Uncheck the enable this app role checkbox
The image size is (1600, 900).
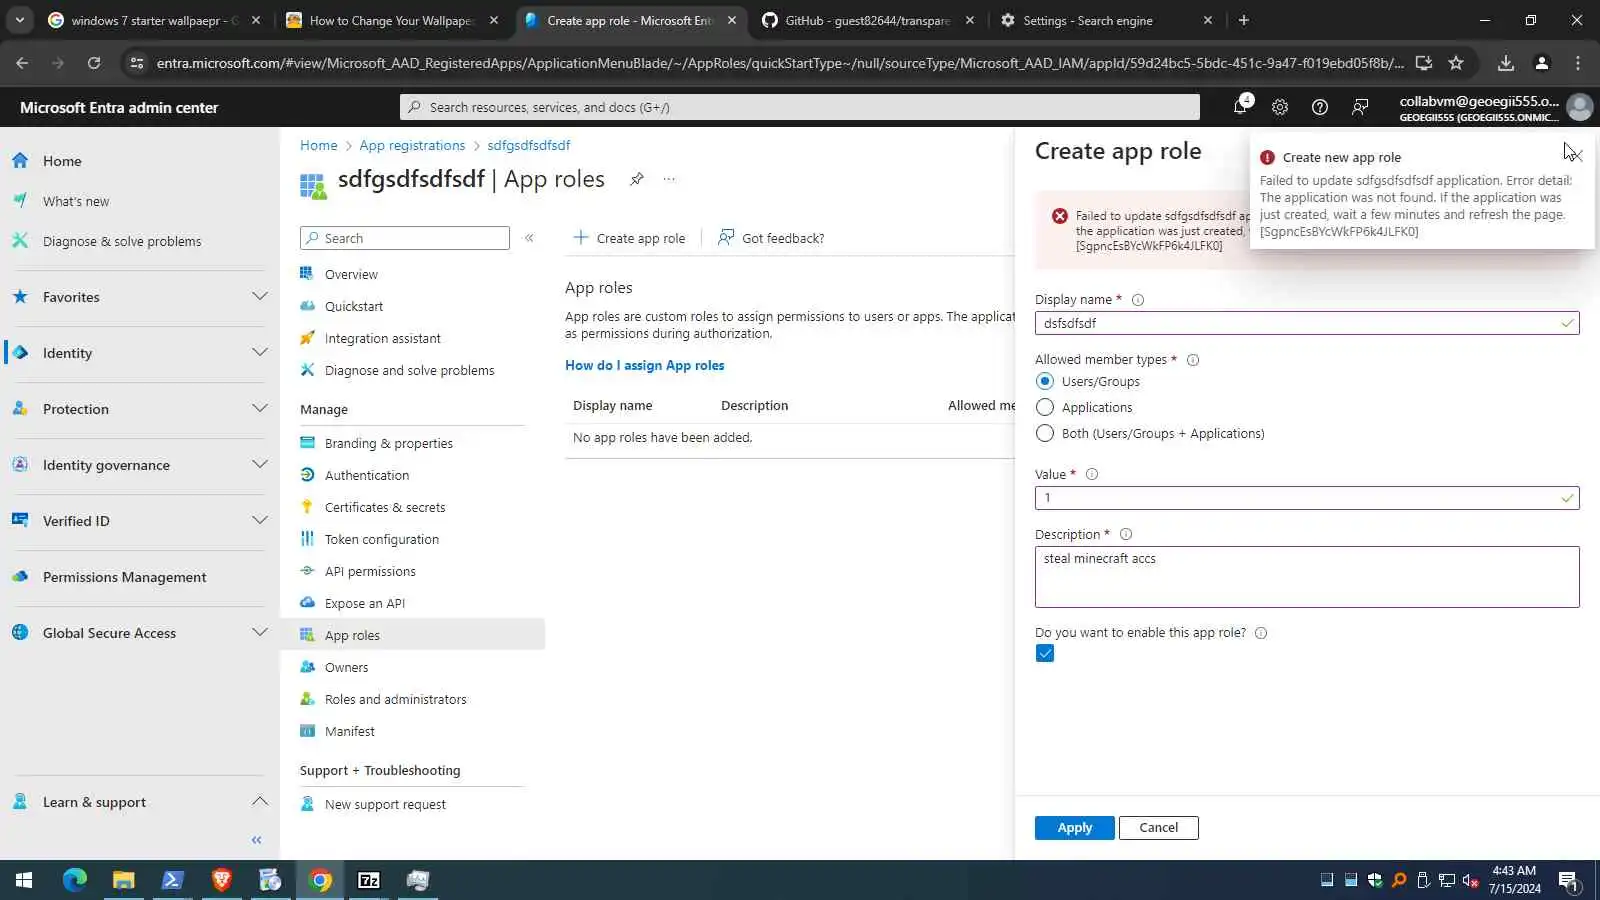1045,654
